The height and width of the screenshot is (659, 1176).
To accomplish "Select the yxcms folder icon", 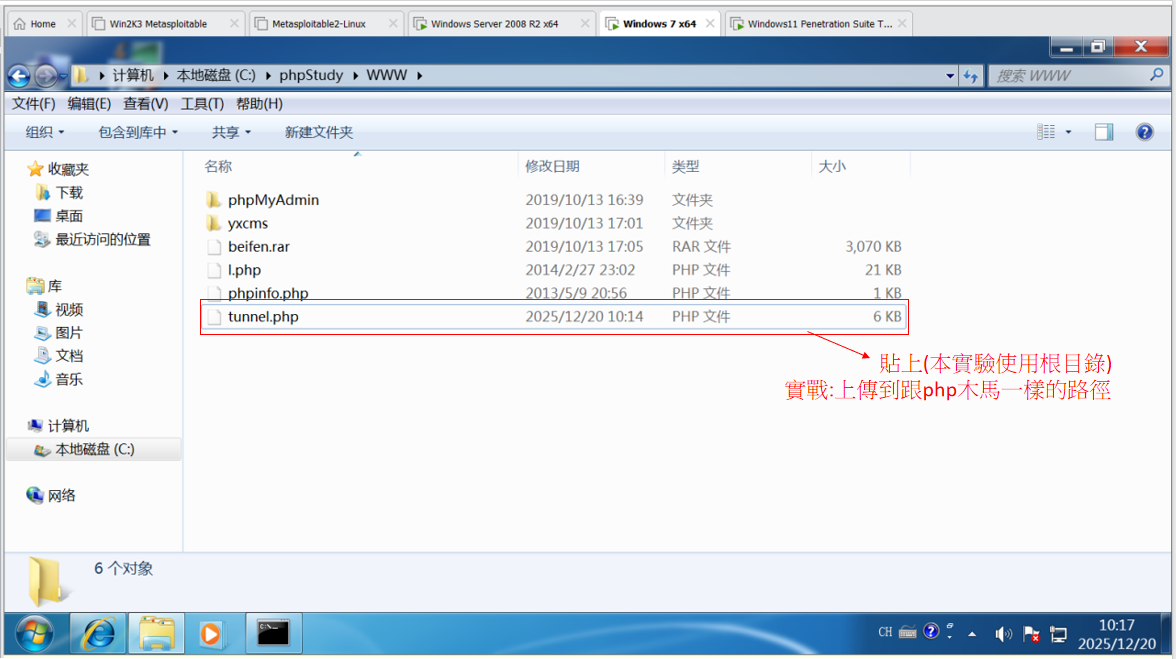I will 214,223.
